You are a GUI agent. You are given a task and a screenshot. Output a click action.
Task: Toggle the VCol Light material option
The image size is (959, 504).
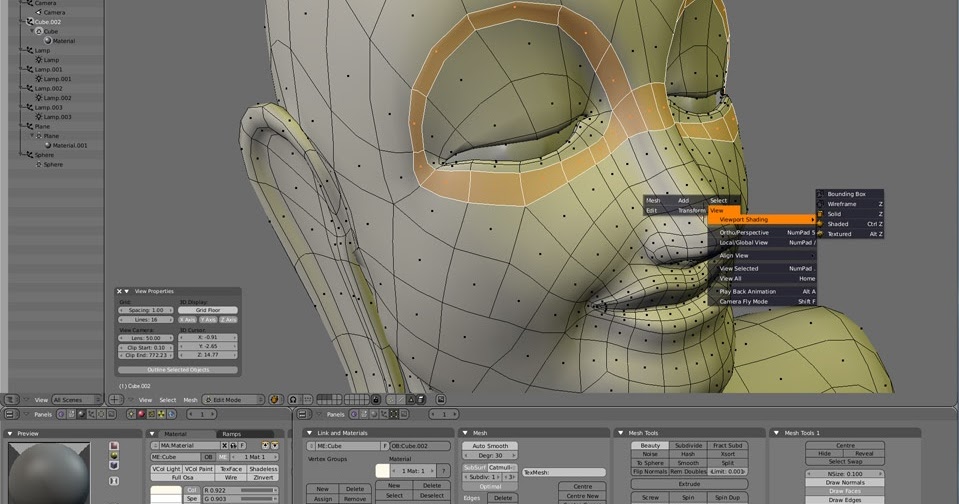166,469
